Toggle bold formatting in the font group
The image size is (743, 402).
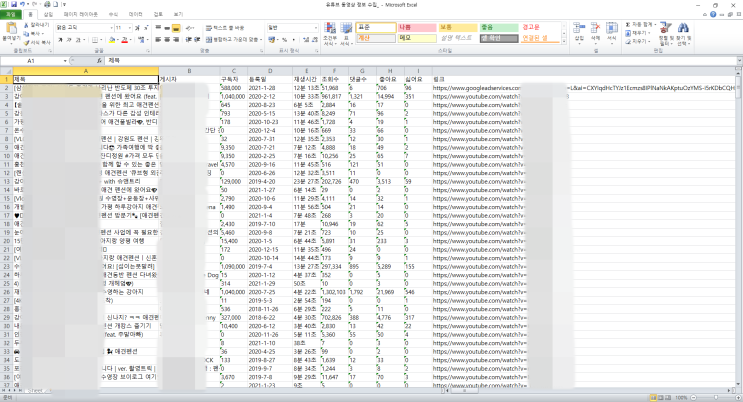pyautogui.click(x=60, y=40)
